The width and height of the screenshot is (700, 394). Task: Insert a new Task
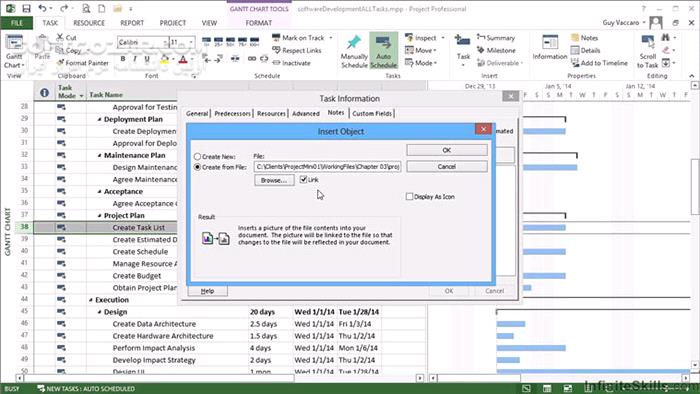click(463, 51)
